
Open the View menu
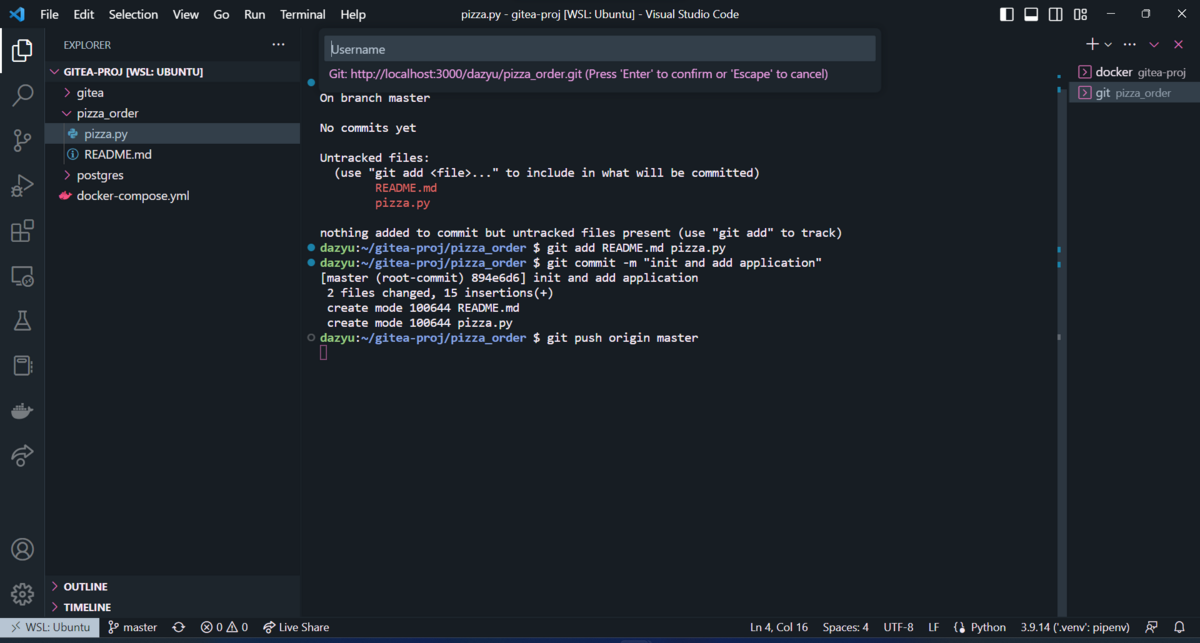tap(185, 14)
